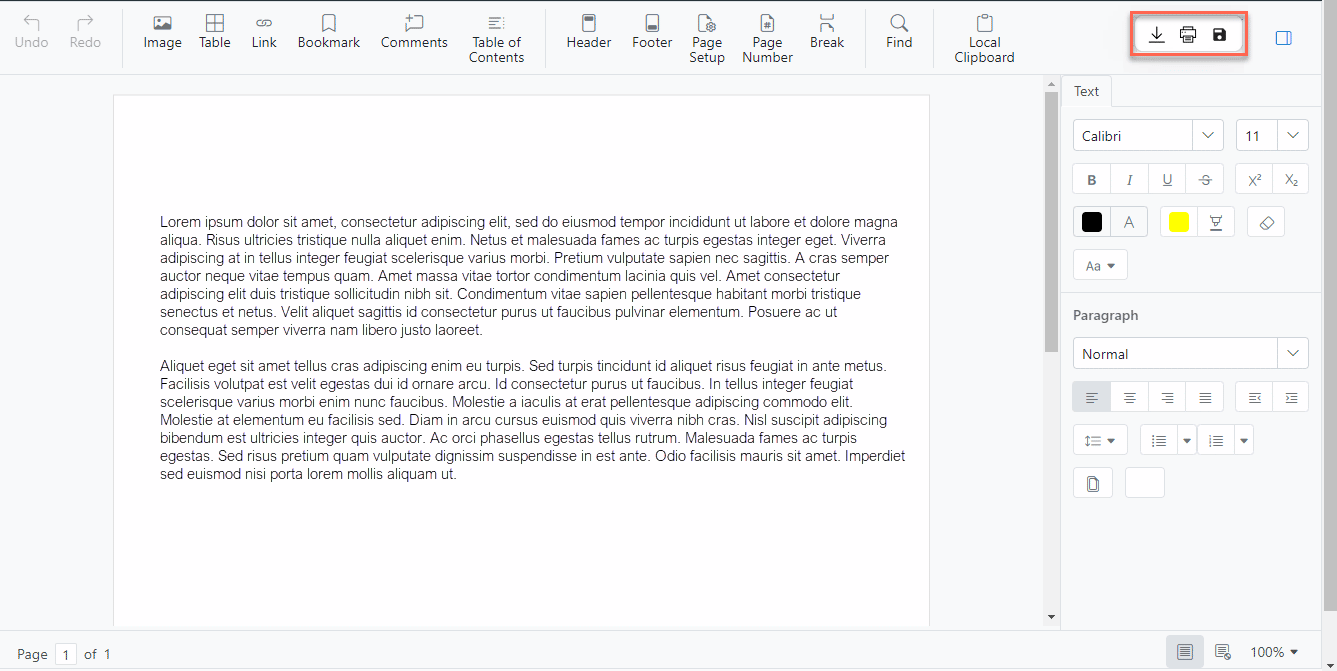Image resolution: width=1337 pixels, height=671 pixels.
Task: Click the Table of Contents button
Action: pyautogui.click(x=496, y=40)
